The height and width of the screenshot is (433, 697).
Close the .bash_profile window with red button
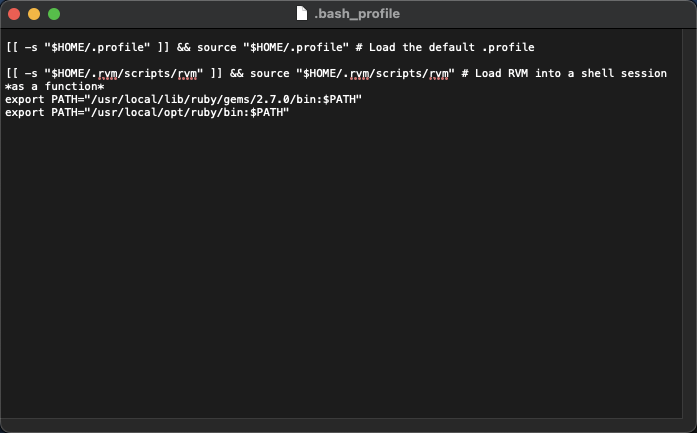14,14
